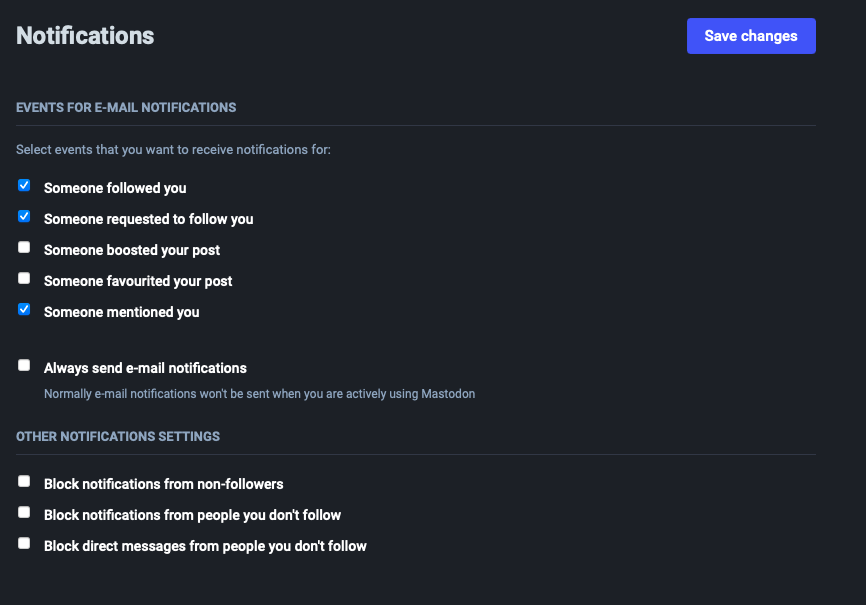The width and height of the screenshot is (866, 605).
Task: Click the 'Someone followed you' label text
Action: click(x=115, y=188)
